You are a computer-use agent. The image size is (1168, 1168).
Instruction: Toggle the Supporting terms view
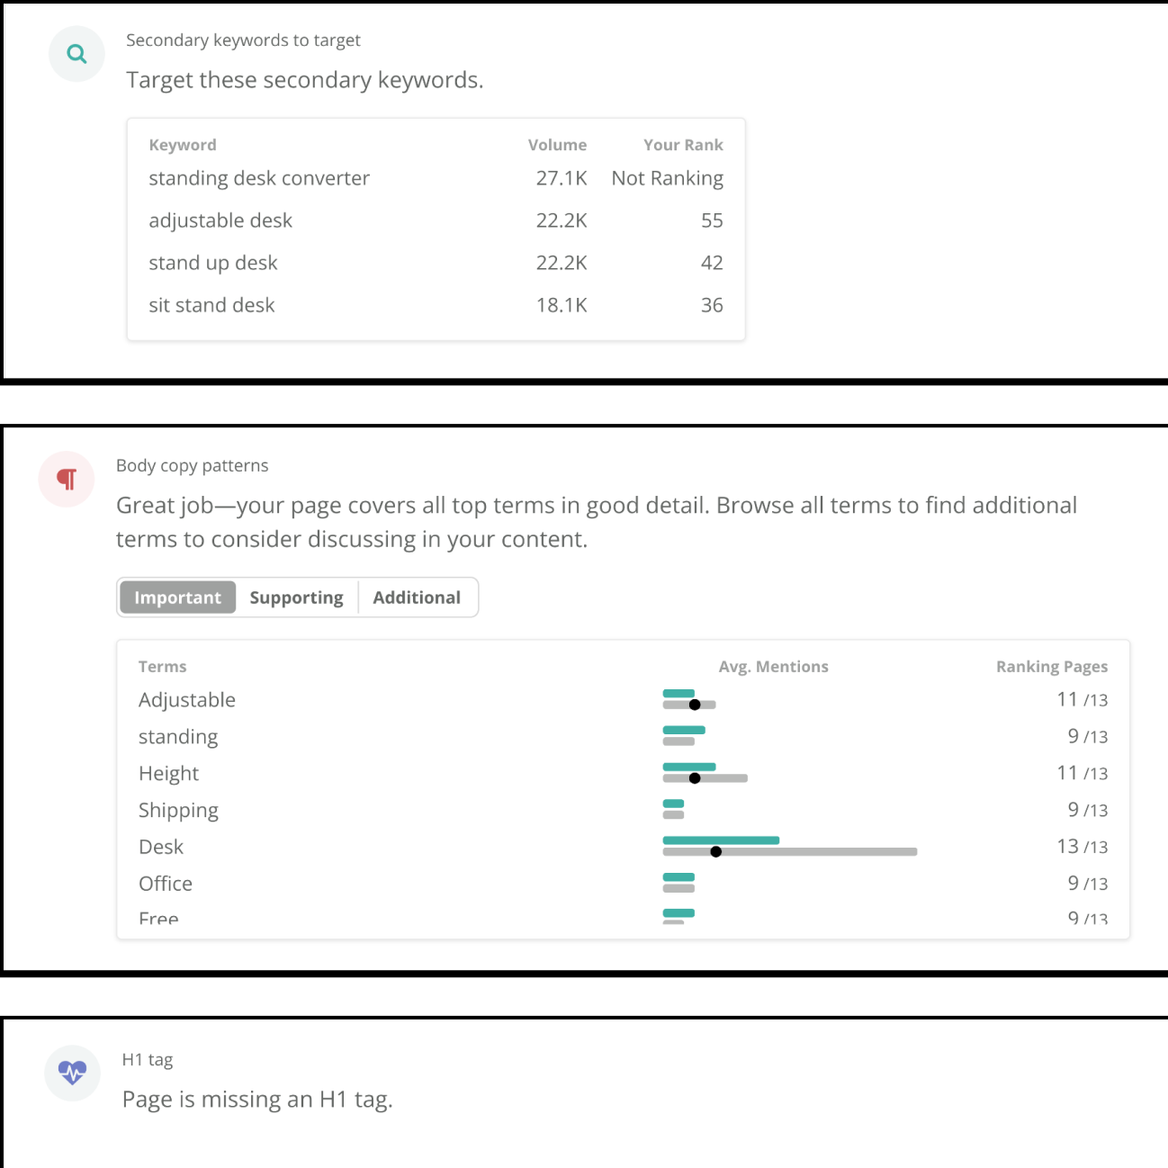point(296,597)
